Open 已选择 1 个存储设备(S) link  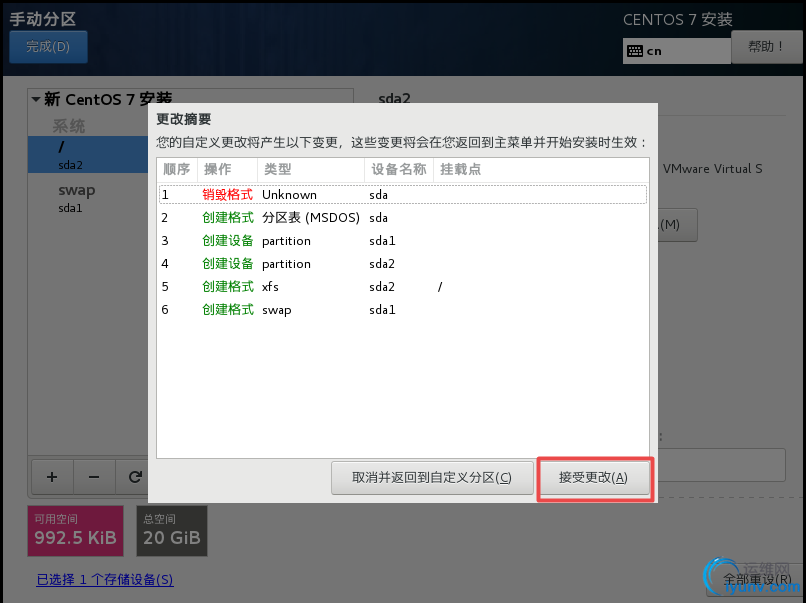105,580
